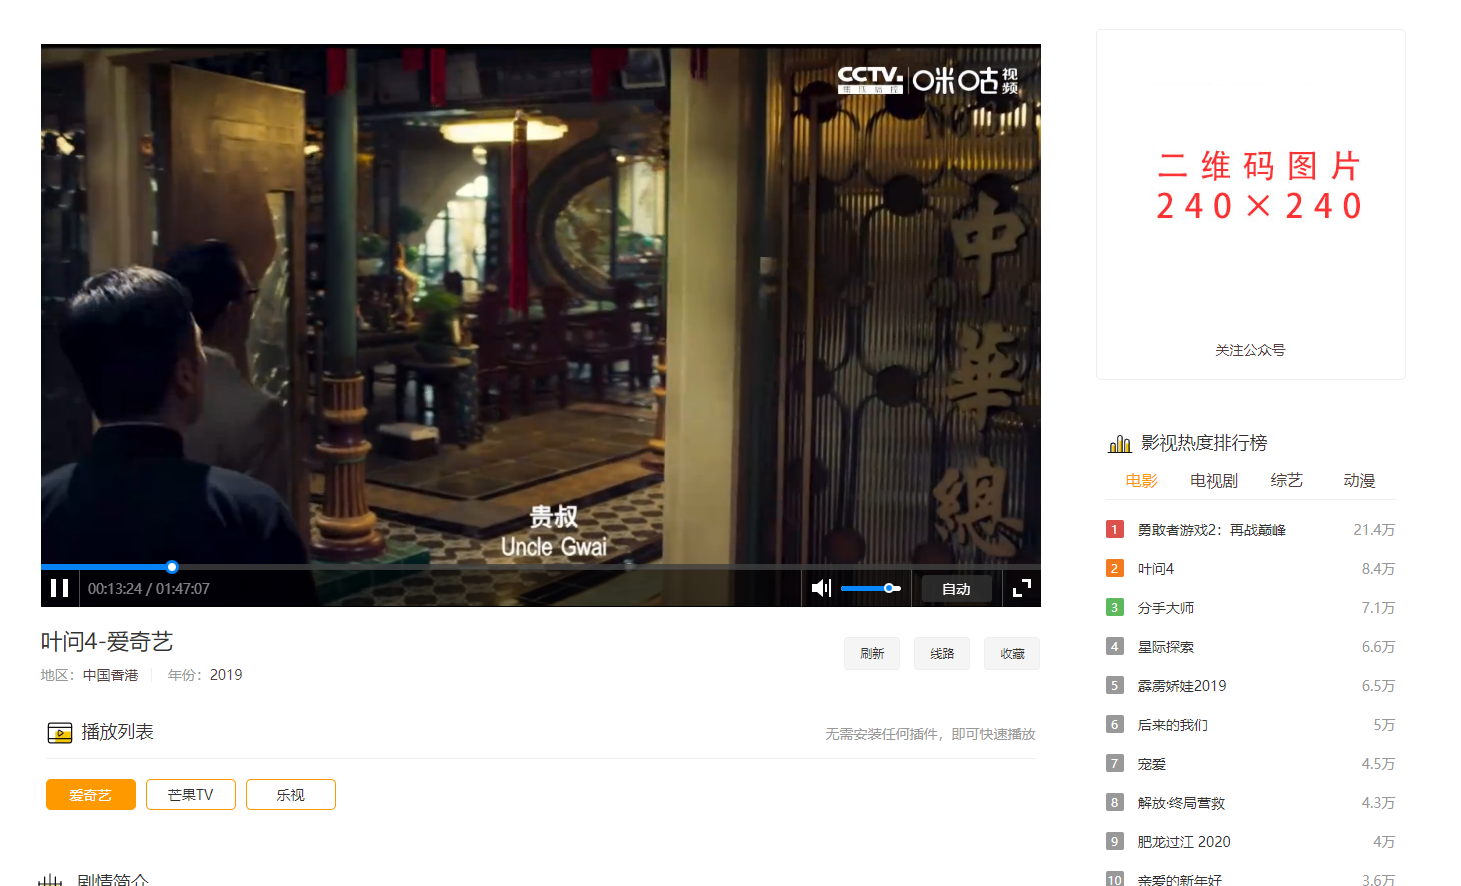Screen dimensions: 1461x886
Task: Select the 爱奇艺 playback source
Action: pos(91,795)
